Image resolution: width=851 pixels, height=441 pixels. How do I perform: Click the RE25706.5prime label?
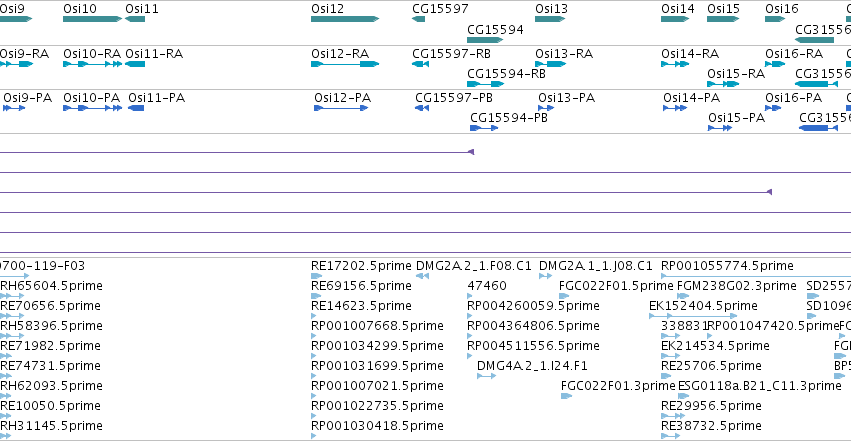711,366
